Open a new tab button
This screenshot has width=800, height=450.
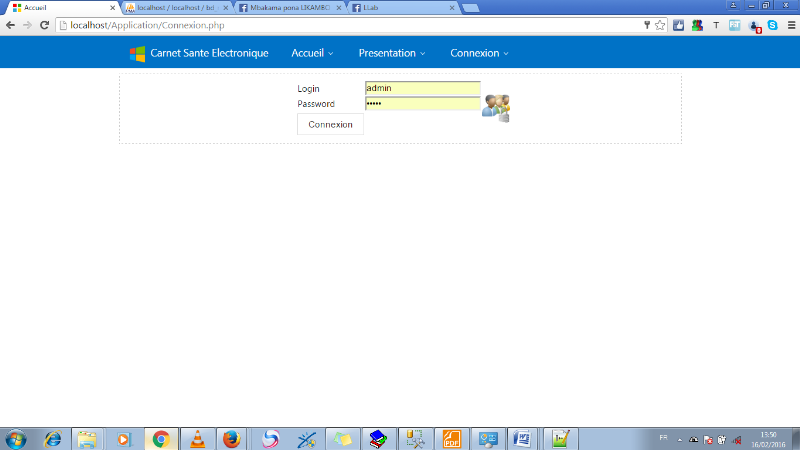(x=470, y=8)
